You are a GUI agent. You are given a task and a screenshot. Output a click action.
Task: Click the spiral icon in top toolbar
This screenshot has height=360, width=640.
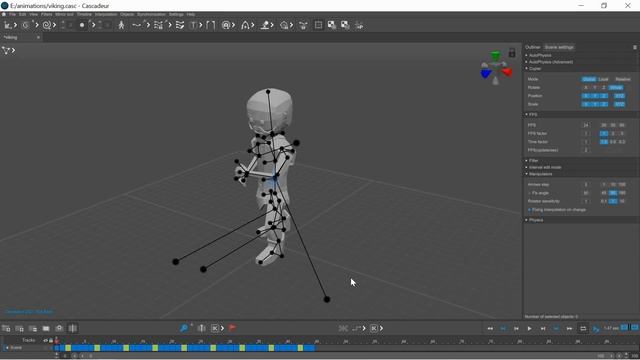pyautogui.click(x=47, y=25)
